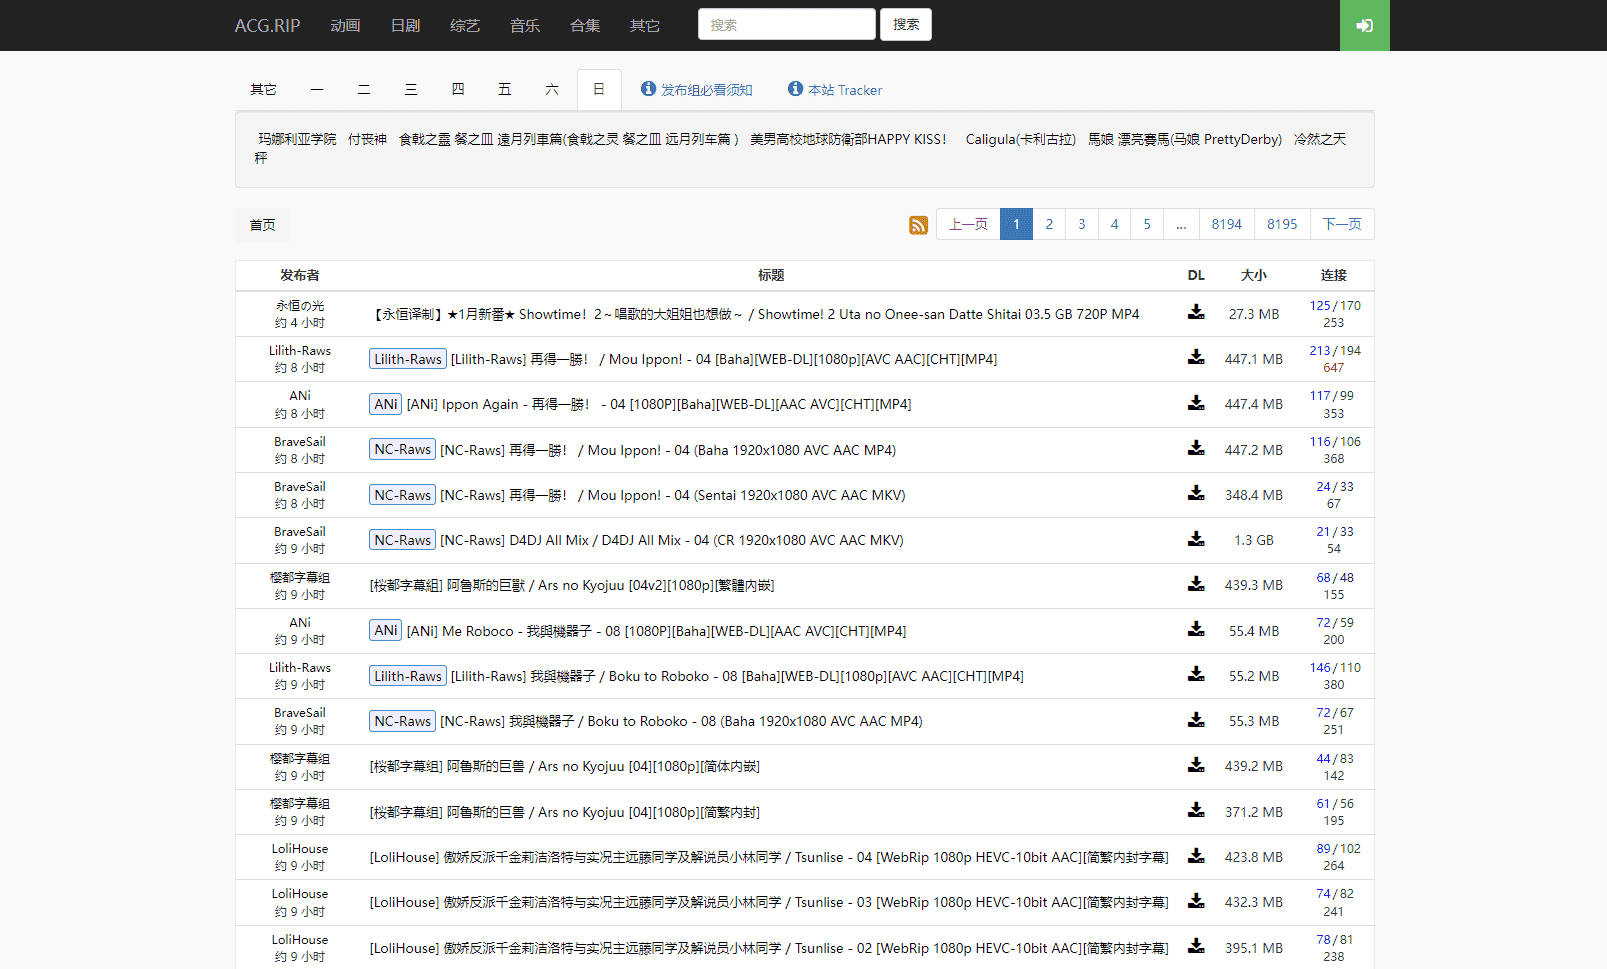Open the 发布组必看须知 info link

coord(697,90)
